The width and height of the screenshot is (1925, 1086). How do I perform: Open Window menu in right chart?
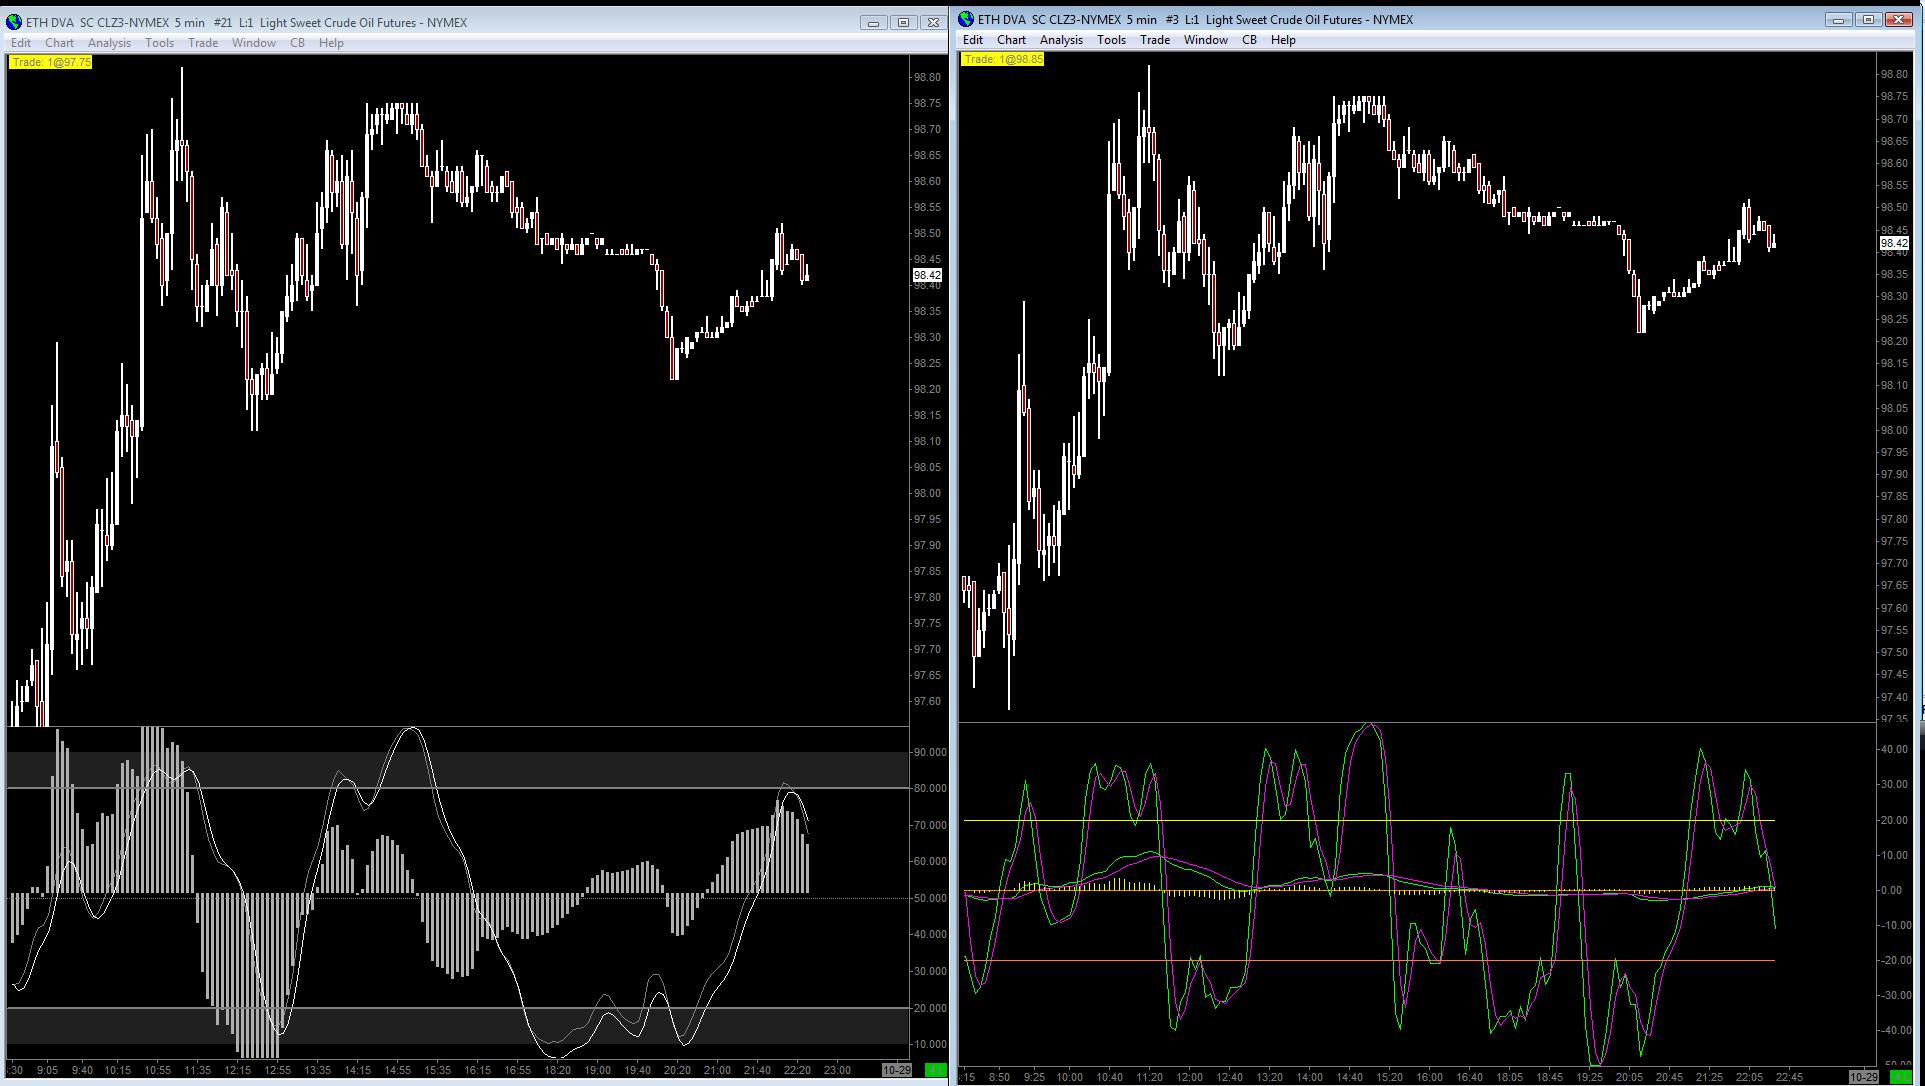coord(1205,40)
